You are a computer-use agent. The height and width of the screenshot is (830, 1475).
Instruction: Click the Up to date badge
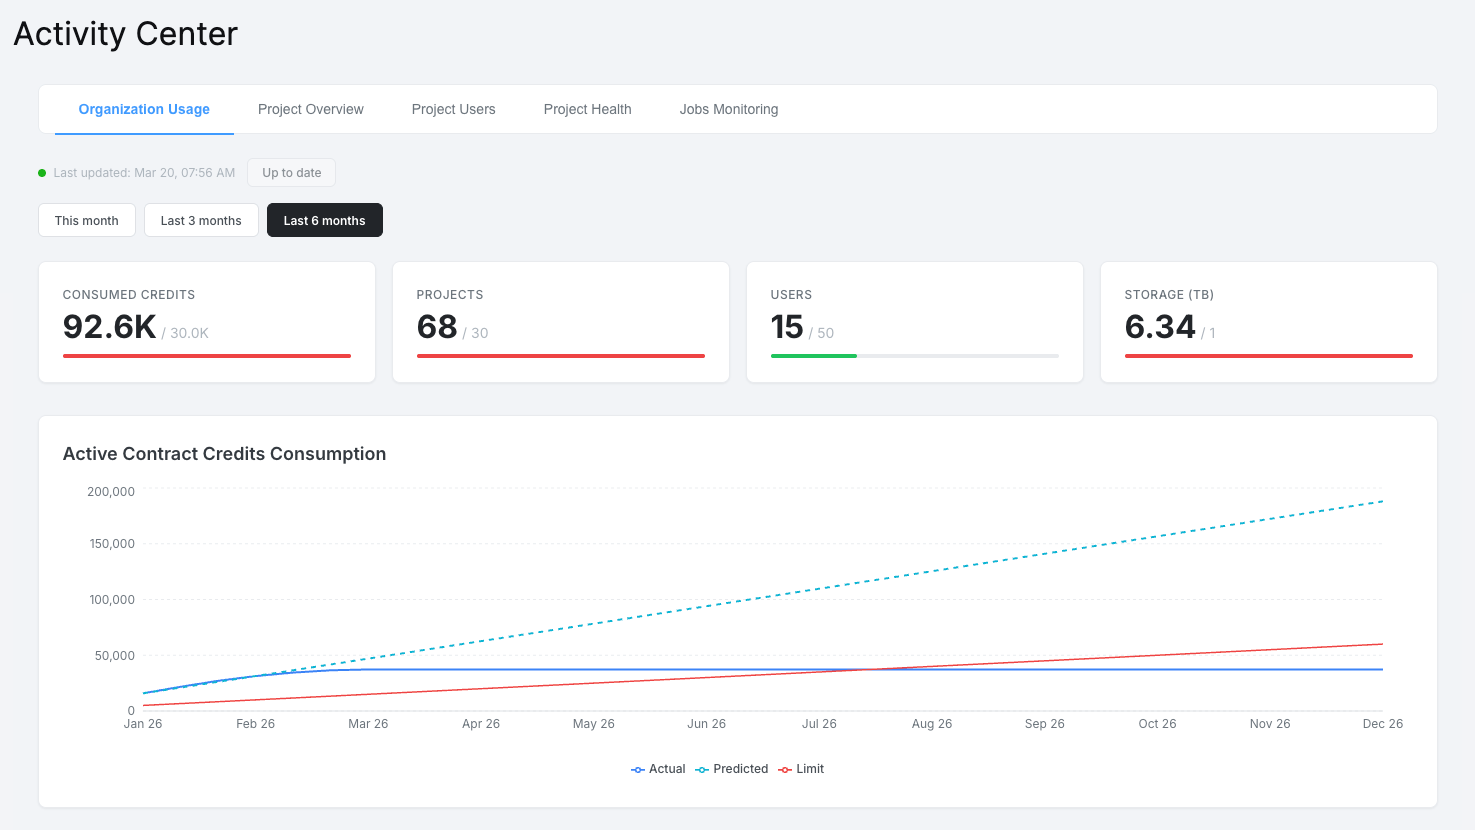click(291, 172)
